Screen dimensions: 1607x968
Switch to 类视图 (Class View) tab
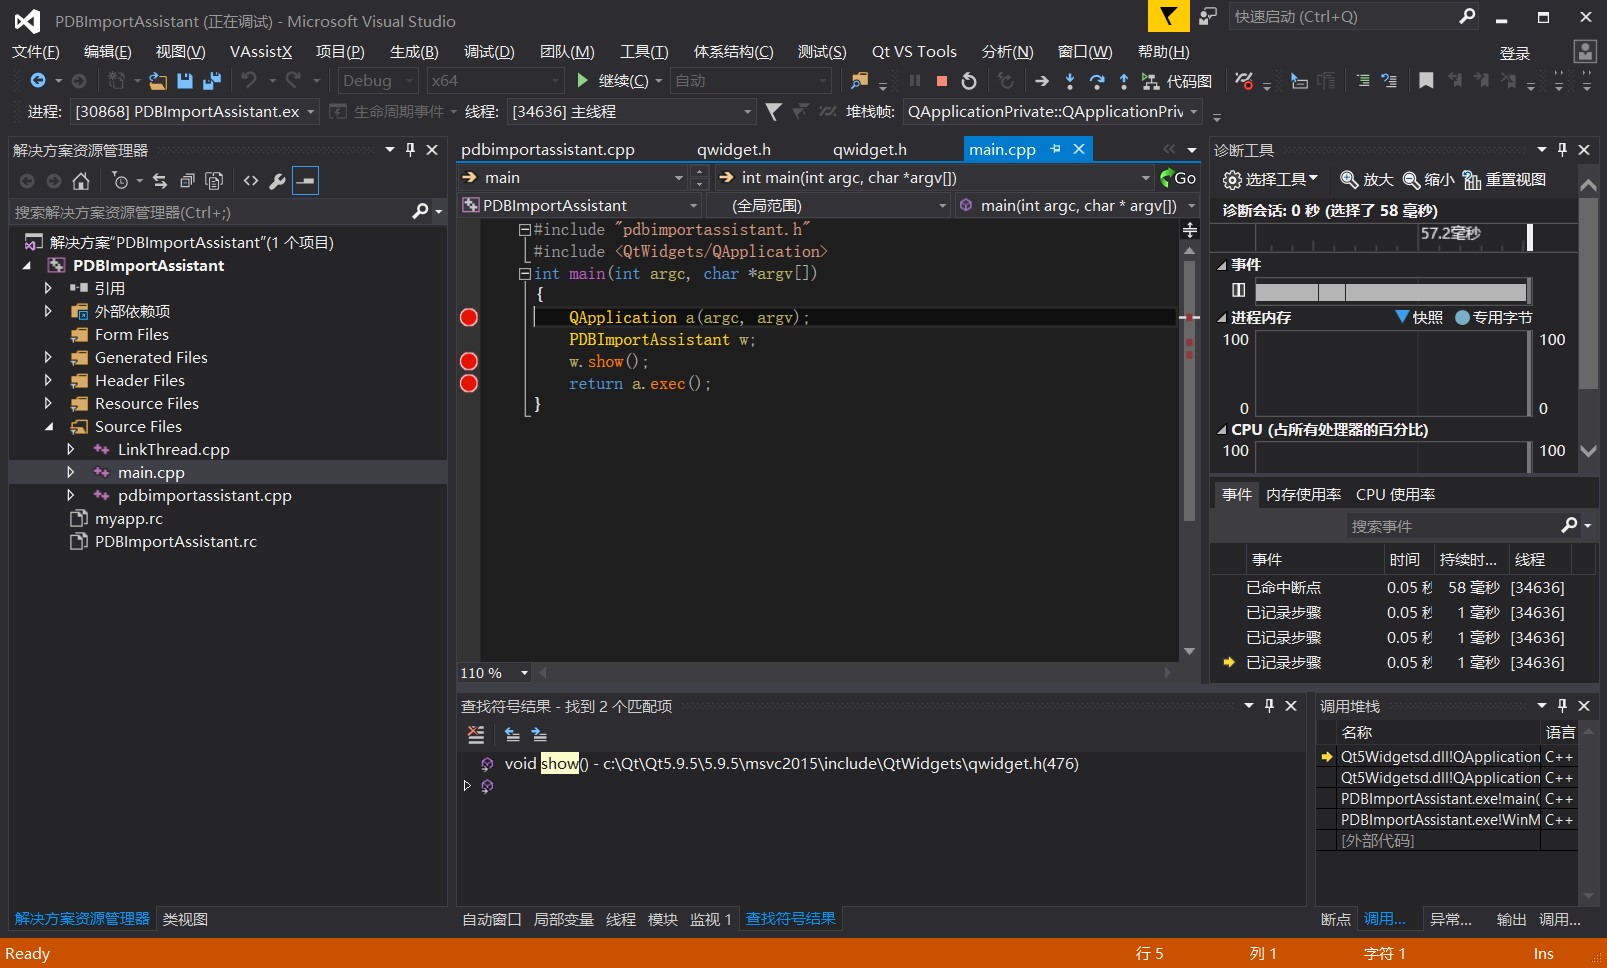point(185,919)
